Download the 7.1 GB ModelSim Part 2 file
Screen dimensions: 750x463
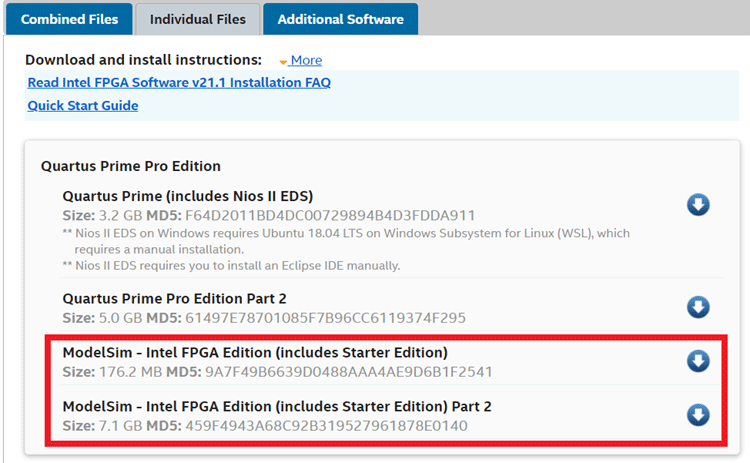(x=698, y=415)
